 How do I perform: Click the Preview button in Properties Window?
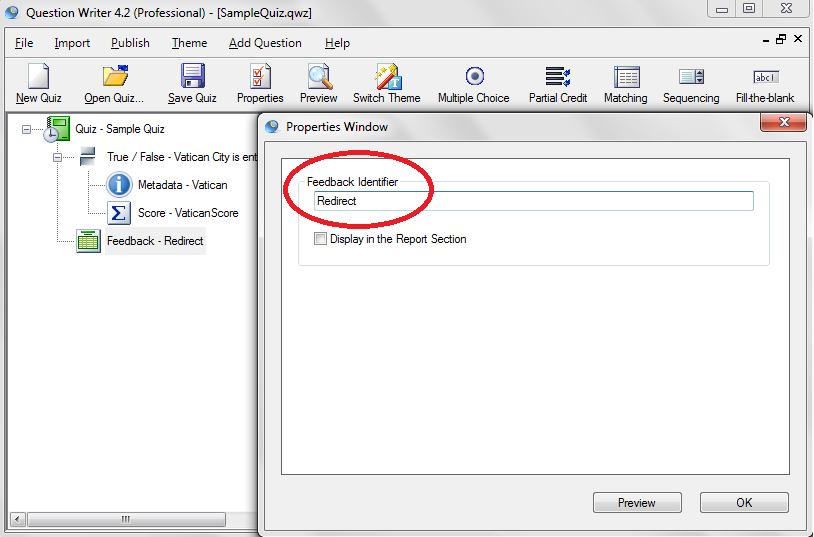(x=637, y=502)
